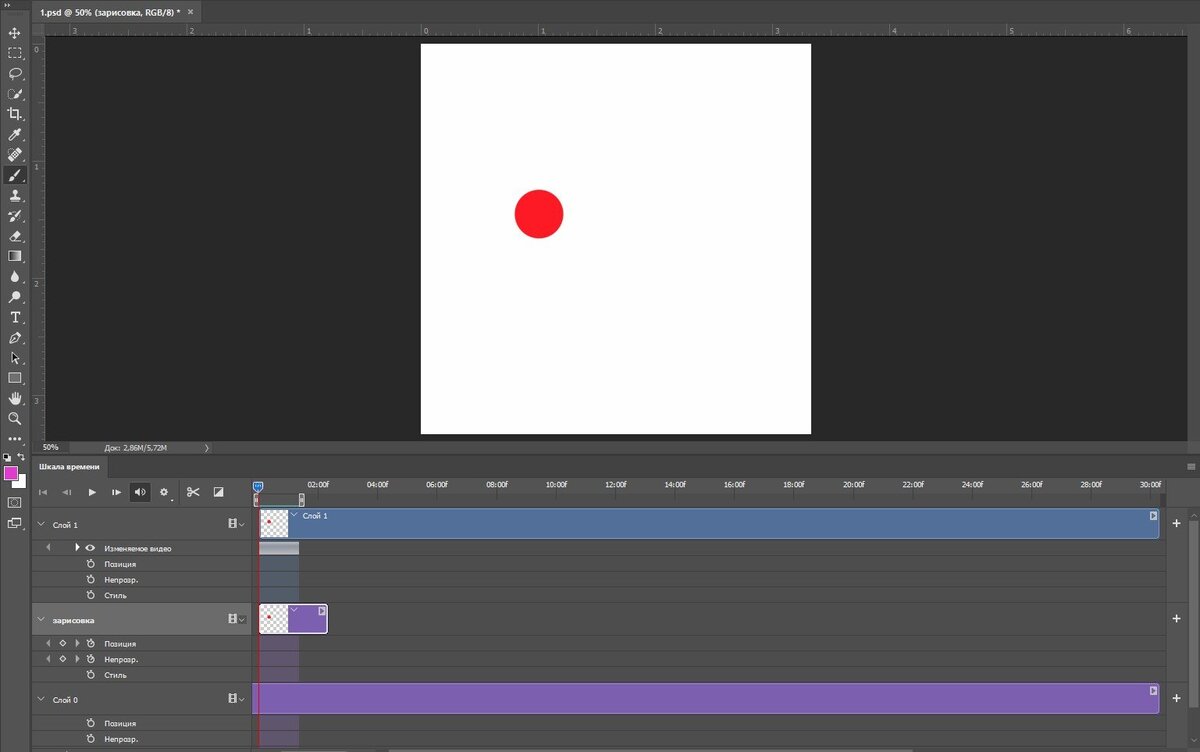Collapse the Слой 0 track
The image size is (1200, 752).
point(41,699)
